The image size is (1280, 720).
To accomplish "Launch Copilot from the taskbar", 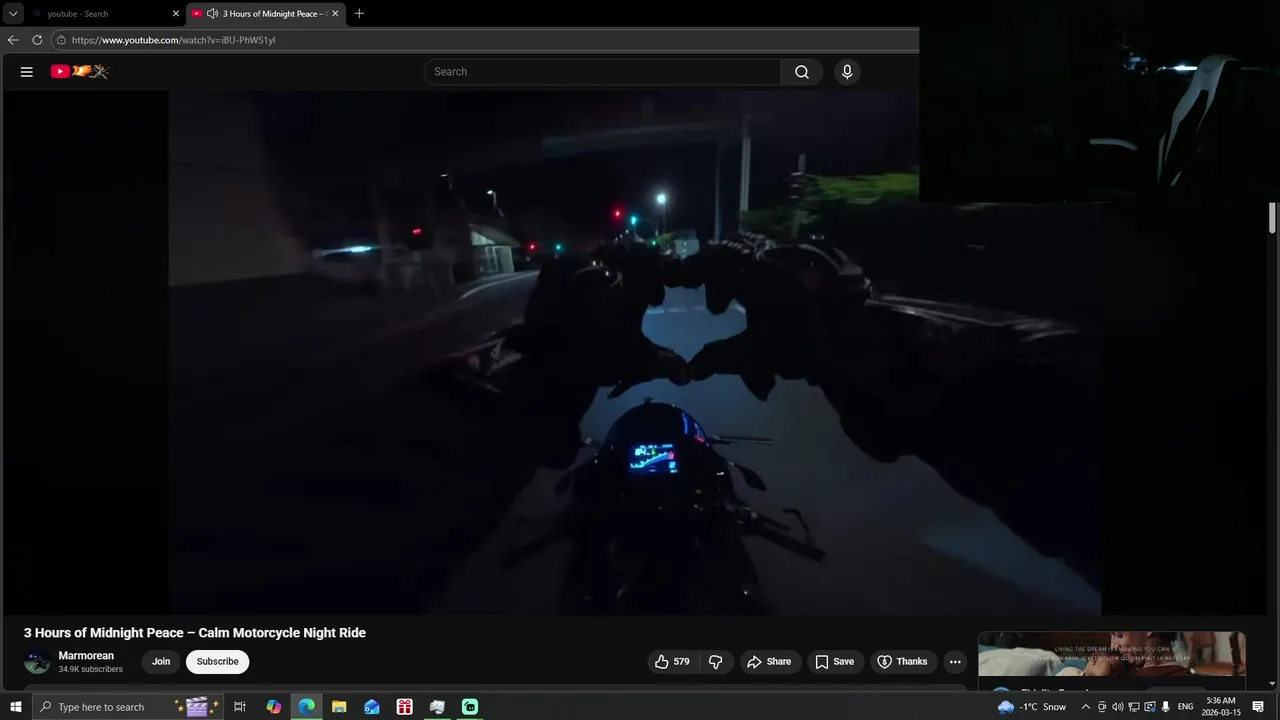I will coord(273,707).
